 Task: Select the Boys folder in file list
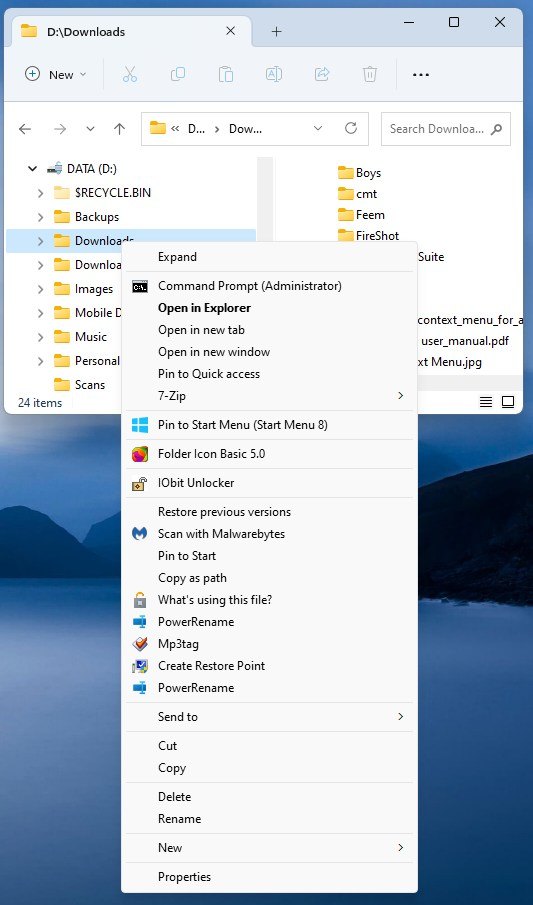tap(359, 173)
